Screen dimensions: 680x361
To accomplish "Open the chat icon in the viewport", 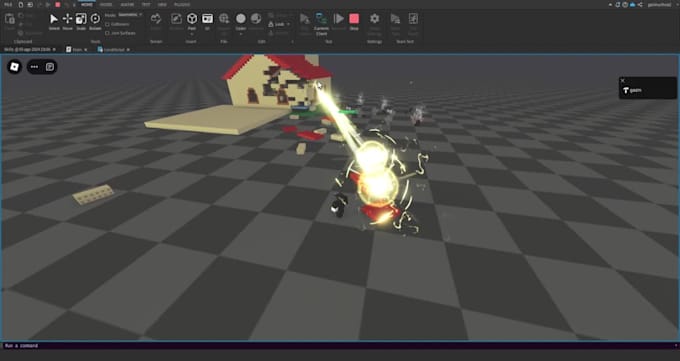I will point(50,67).
